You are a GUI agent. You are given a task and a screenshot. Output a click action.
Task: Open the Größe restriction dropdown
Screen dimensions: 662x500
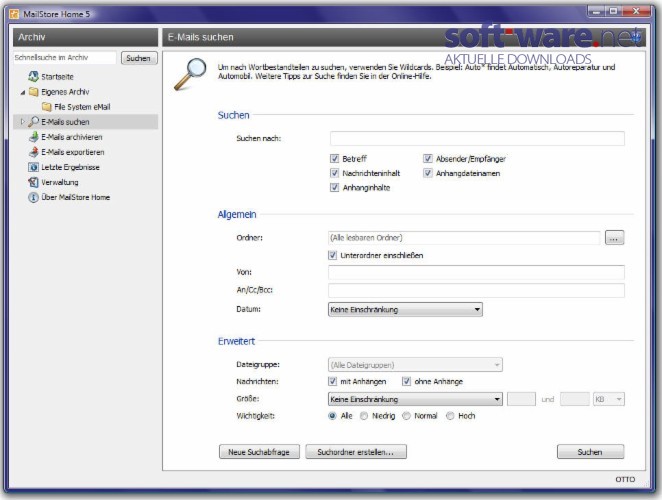(x=415, y=399)
